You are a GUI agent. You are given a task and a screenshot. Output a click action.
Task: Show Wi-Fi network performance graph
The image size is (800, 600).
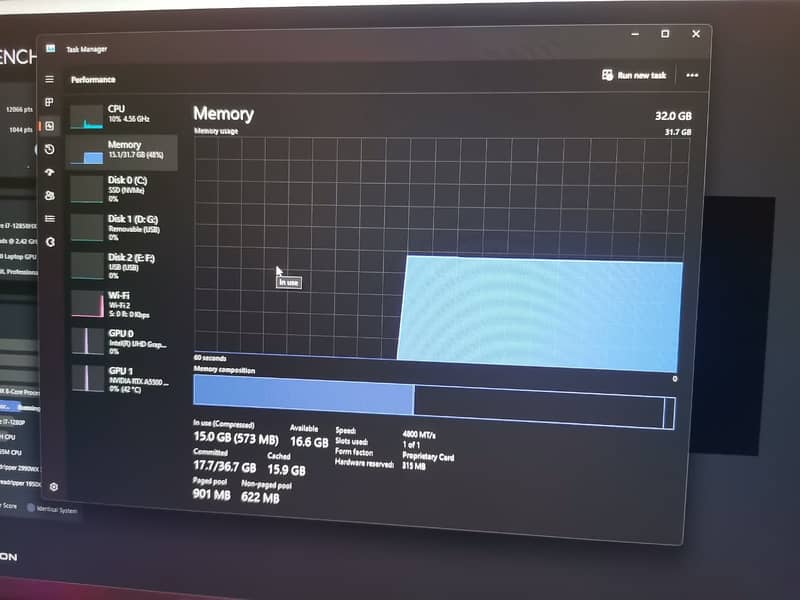[x=120, y=303]
